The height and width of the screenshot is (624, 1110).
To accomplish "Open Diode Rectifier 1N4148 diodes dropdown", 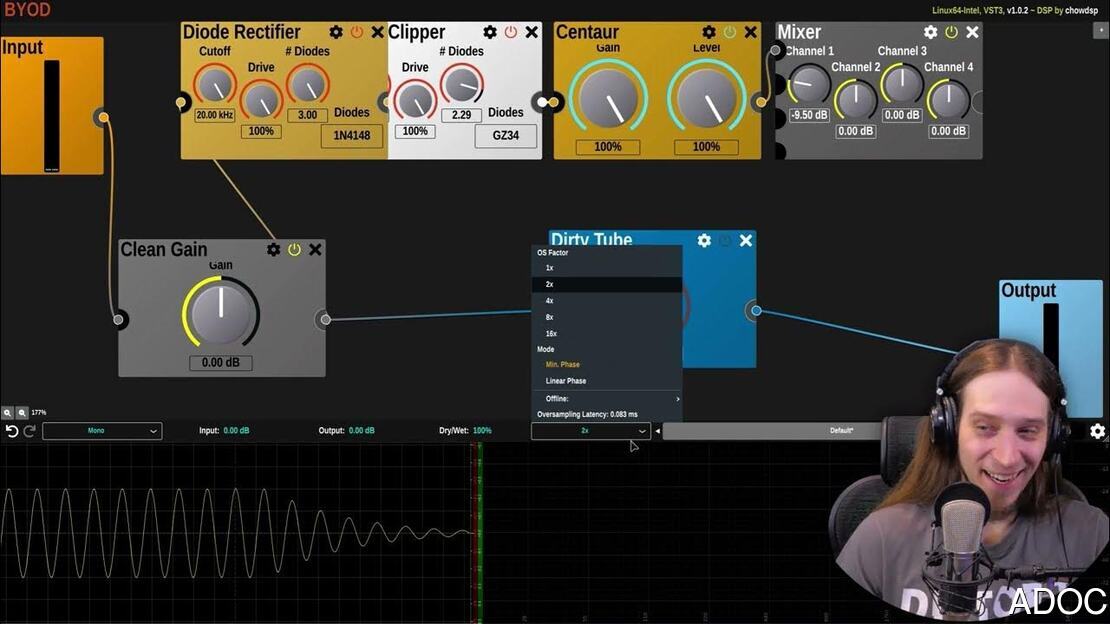I will (352, 135).
